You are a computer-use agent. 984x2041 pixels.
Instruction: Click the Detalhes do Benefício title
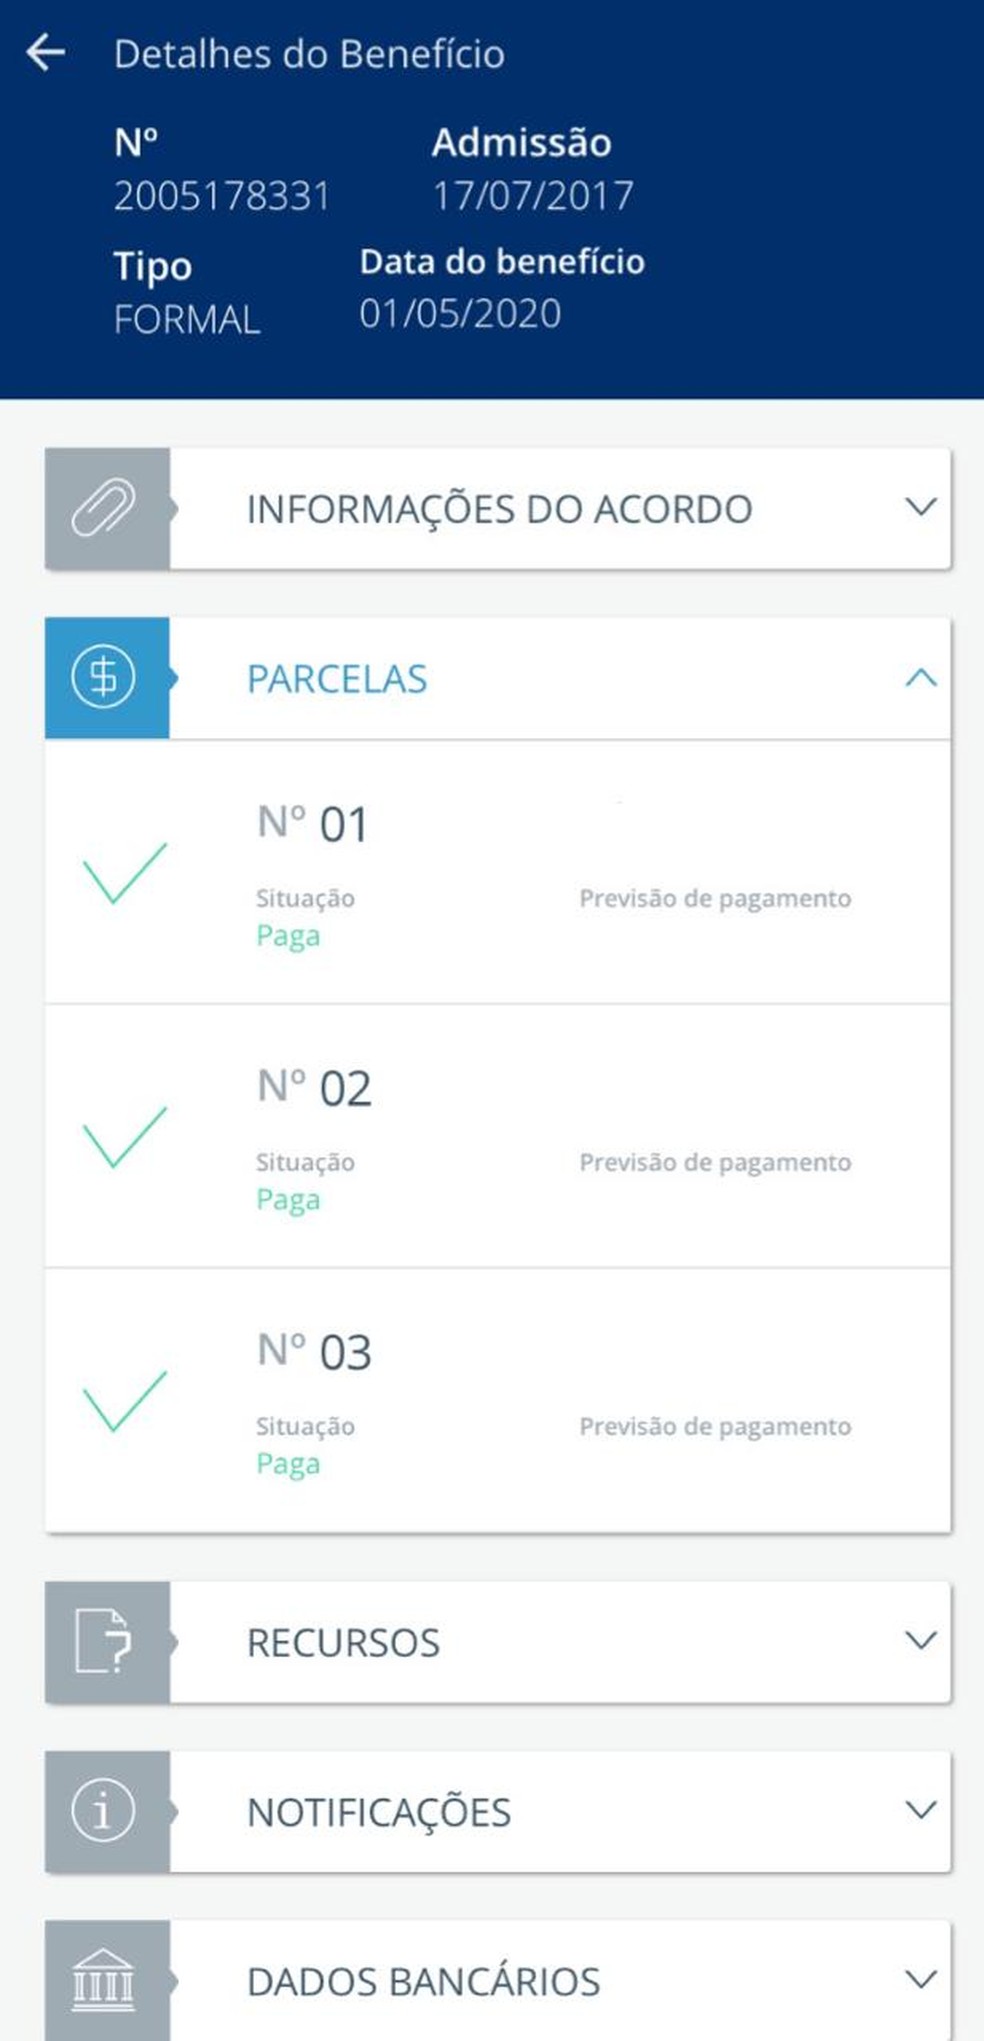[309, 54]
